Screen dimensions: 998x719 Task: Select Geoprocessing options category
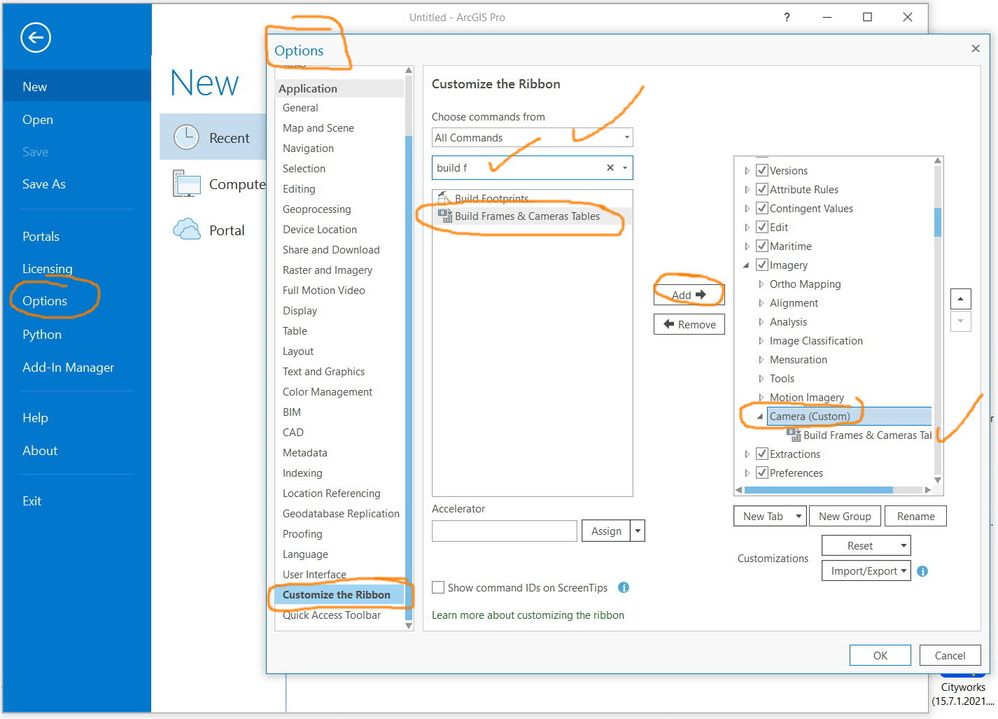(x=316, y=209)
